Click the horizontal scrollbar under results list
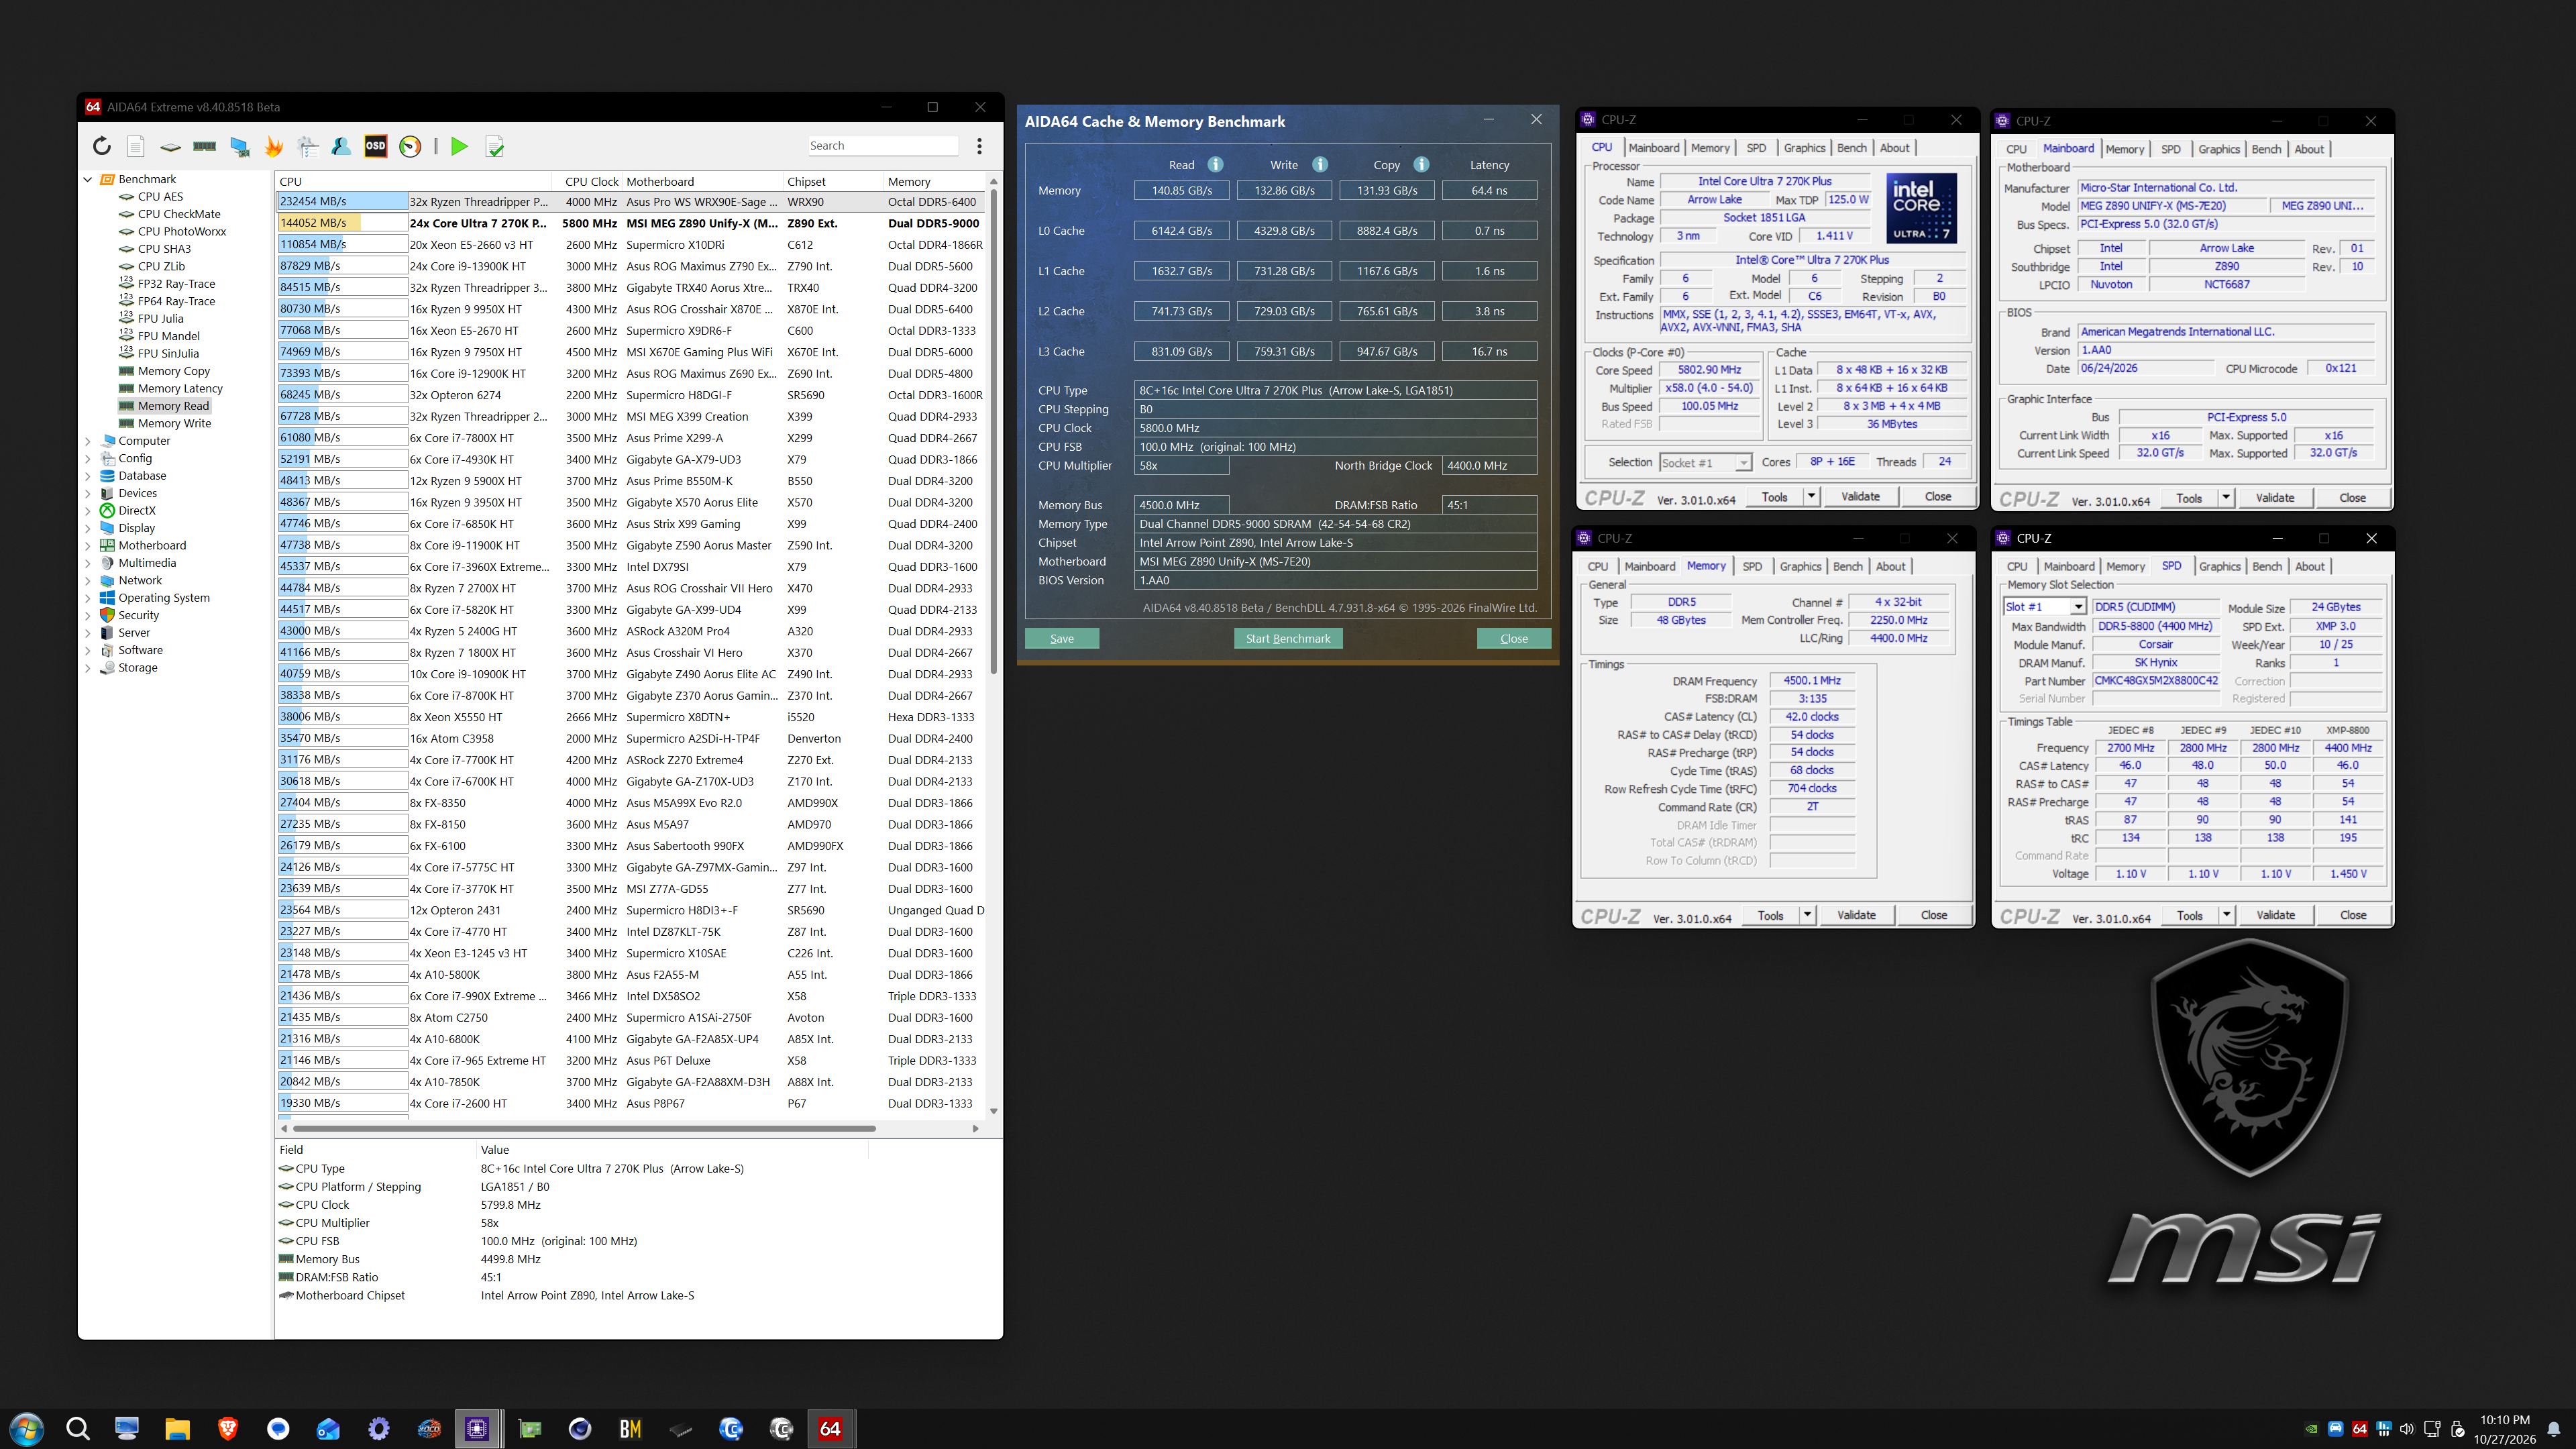This screenshot has height=1449, width=2576. coord(581,1128)
